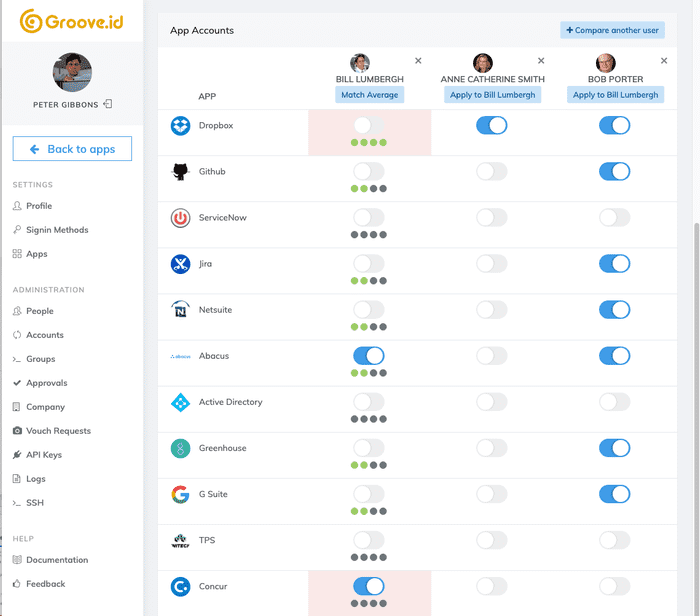
Task: Click Match Average under Bill Lumbergh
Action: point(370,95)
